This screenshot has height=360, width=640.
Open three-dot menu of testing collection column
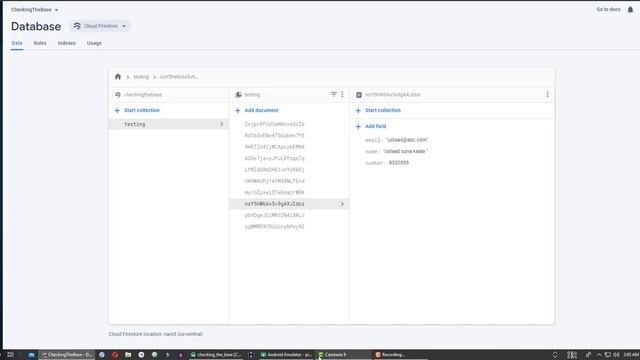tap(342, 94)
